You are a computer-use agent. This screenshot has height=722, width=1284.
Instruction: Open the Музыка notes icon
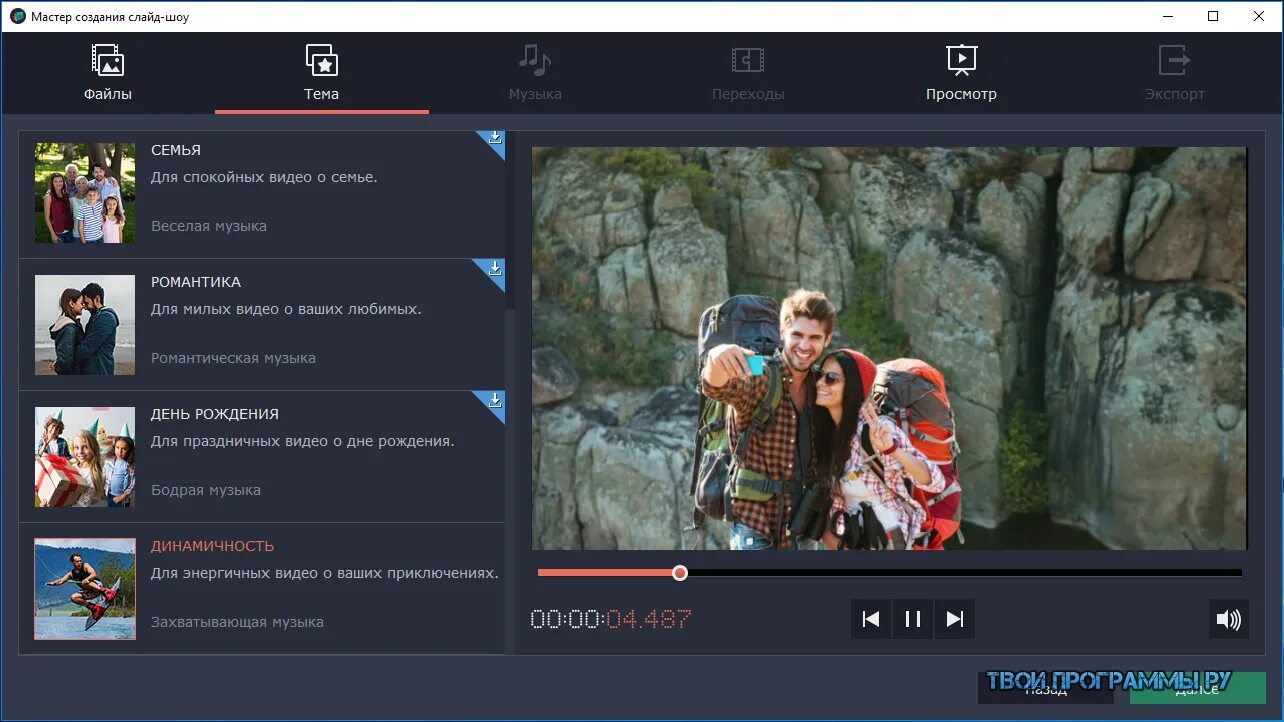pos(534,60)
